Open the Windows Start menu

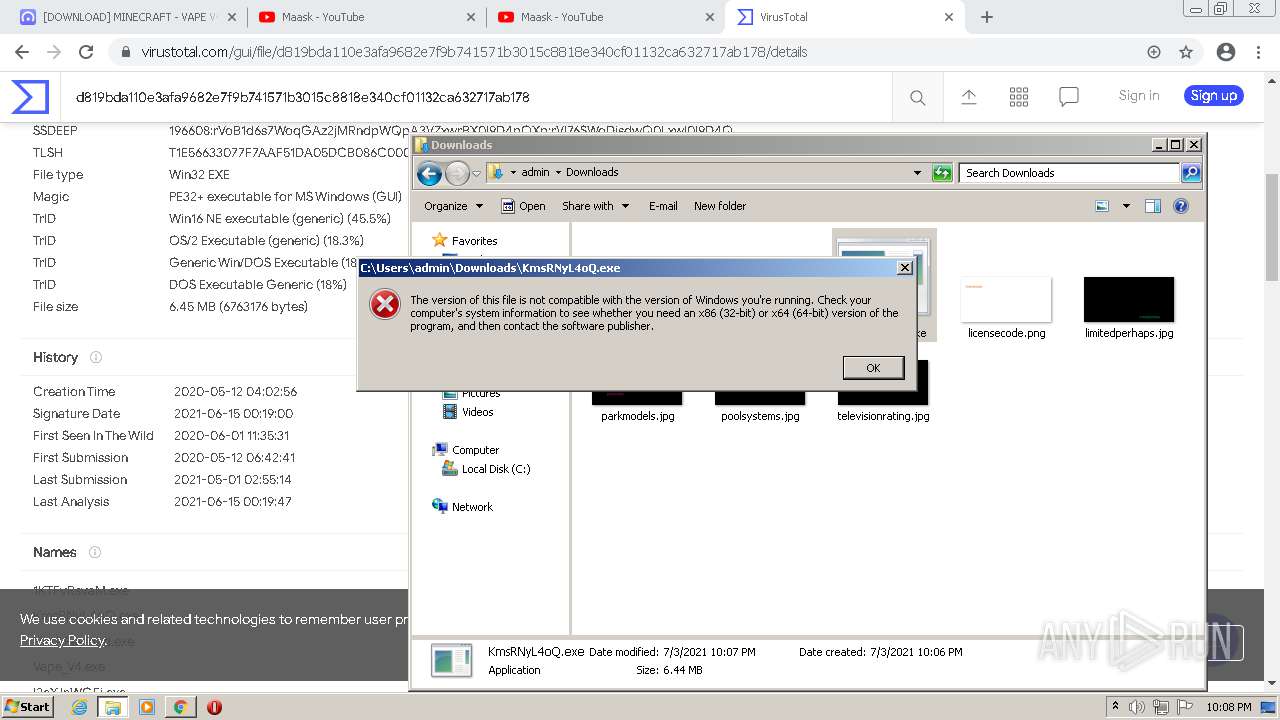(28, 706)
